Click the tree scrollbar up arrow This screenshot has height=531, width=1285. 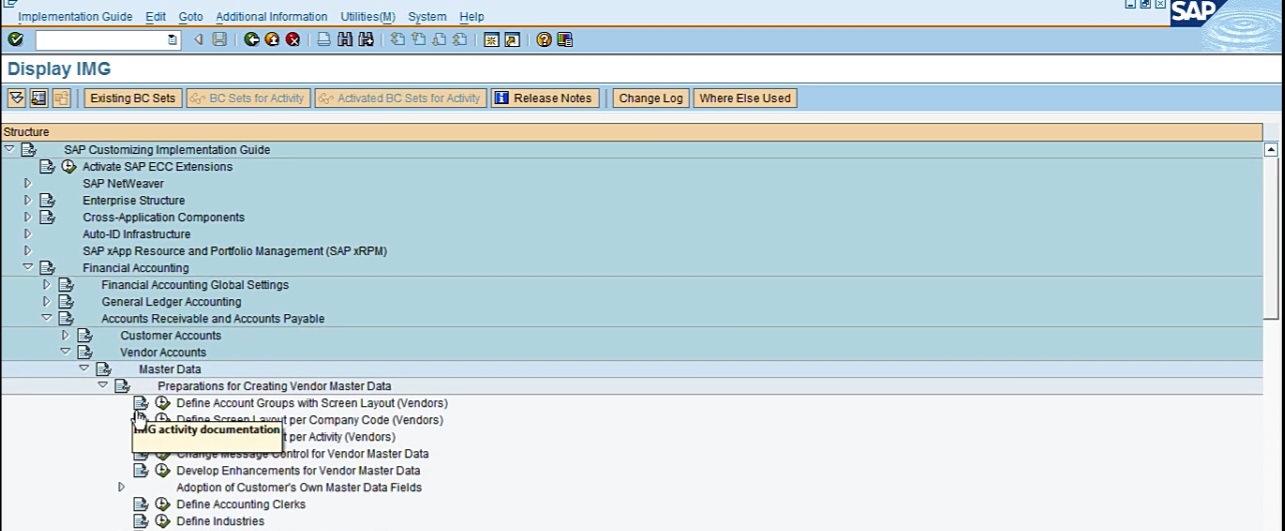pyautogui.click(x=1271, y=150)
